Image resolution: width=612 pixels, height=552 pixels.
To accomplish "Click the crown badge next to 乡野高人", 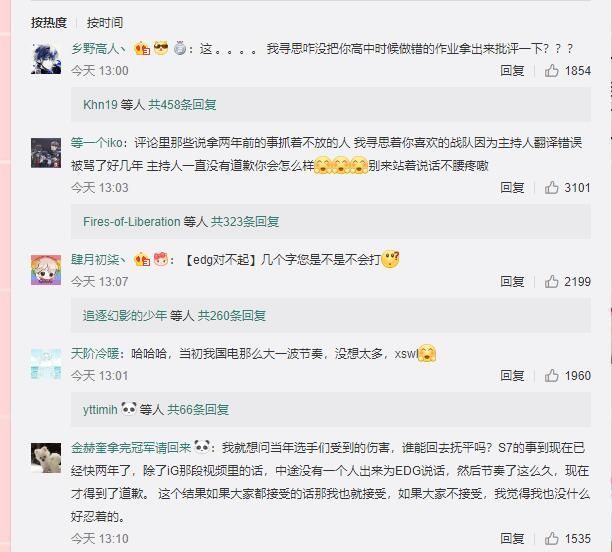I will point(142,49).
